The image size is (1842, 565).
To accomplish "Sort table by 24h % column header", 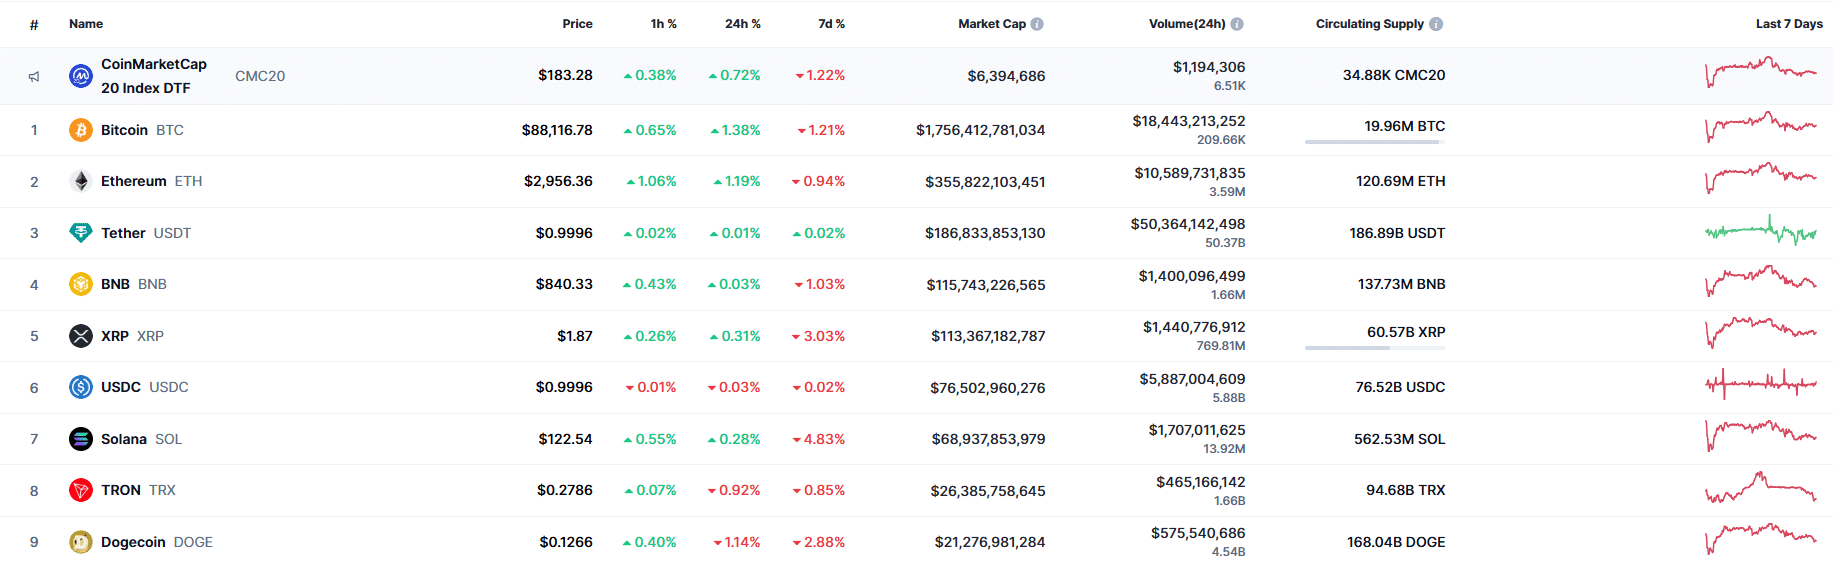I will [742, 24].
